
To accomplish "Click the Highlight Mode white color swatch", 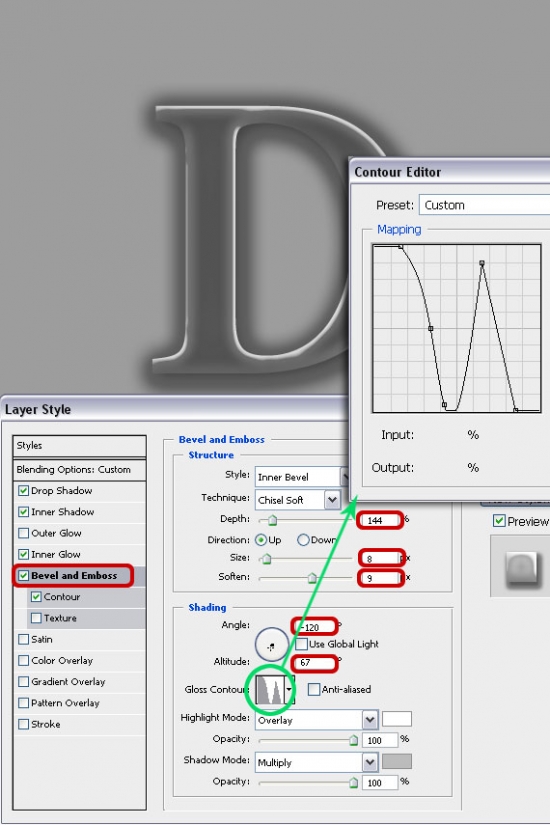I will tap(397, 719).
